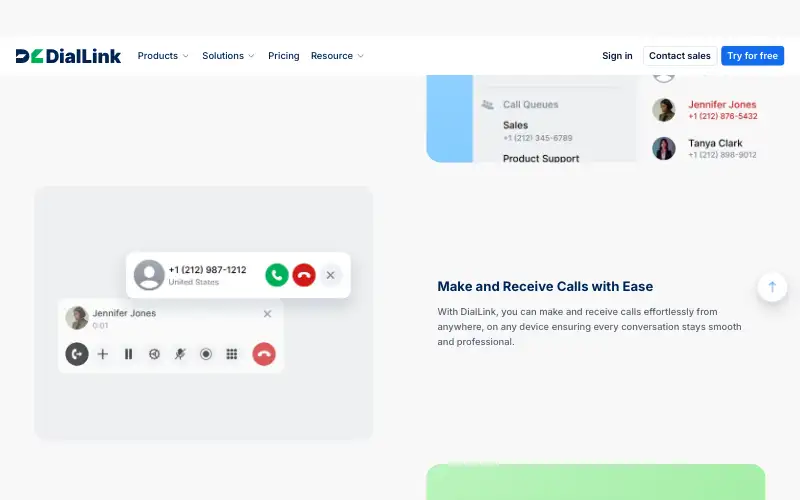Image resolution: width=800 pixels, height=500 pixels.
Task: Click Jennifer Jones avatar in call panel
Action: tap(77, 318)
